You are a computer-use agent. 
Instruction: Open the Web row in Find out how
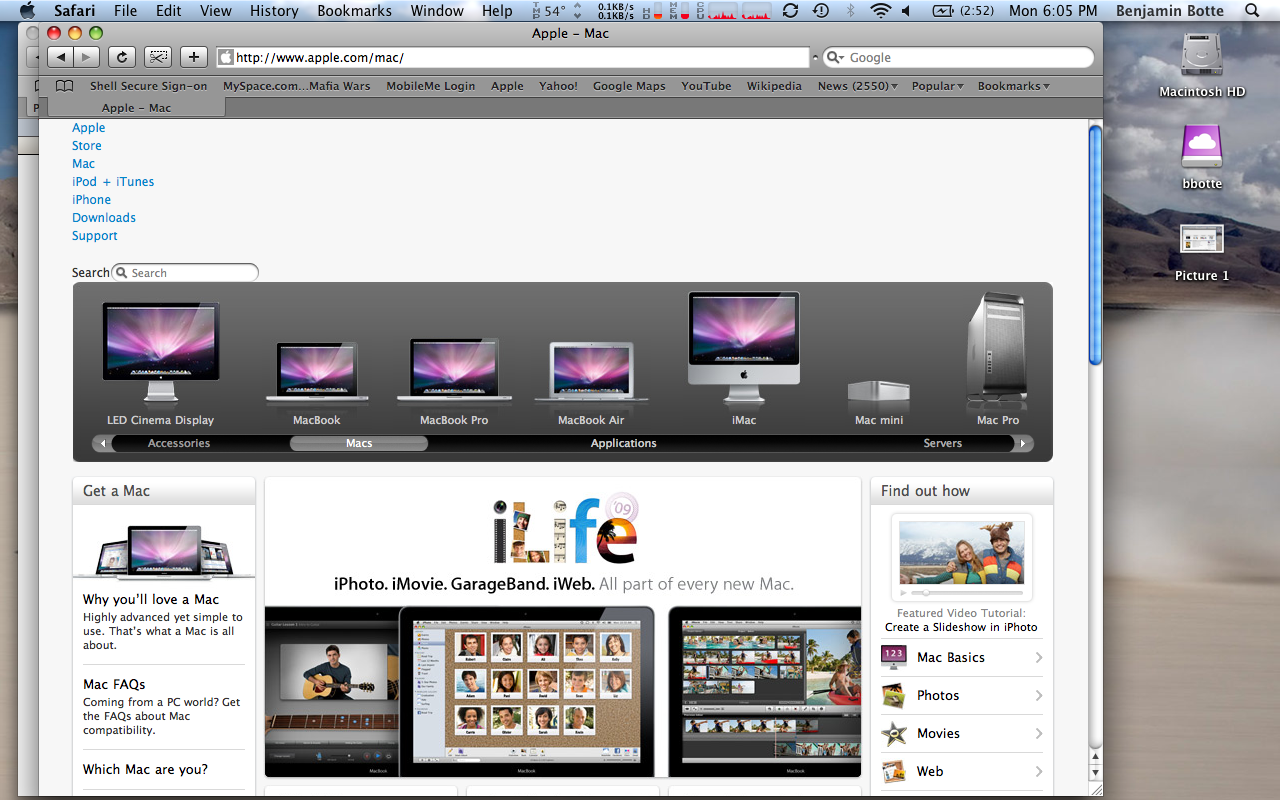click(961, 771)
